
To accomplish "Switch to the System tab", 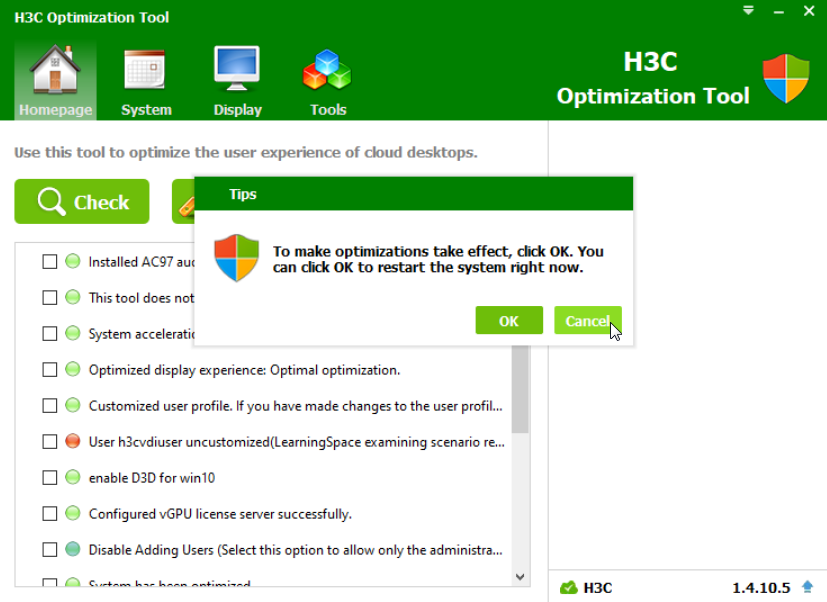I will pyautogui.click(x=146, y=80).
